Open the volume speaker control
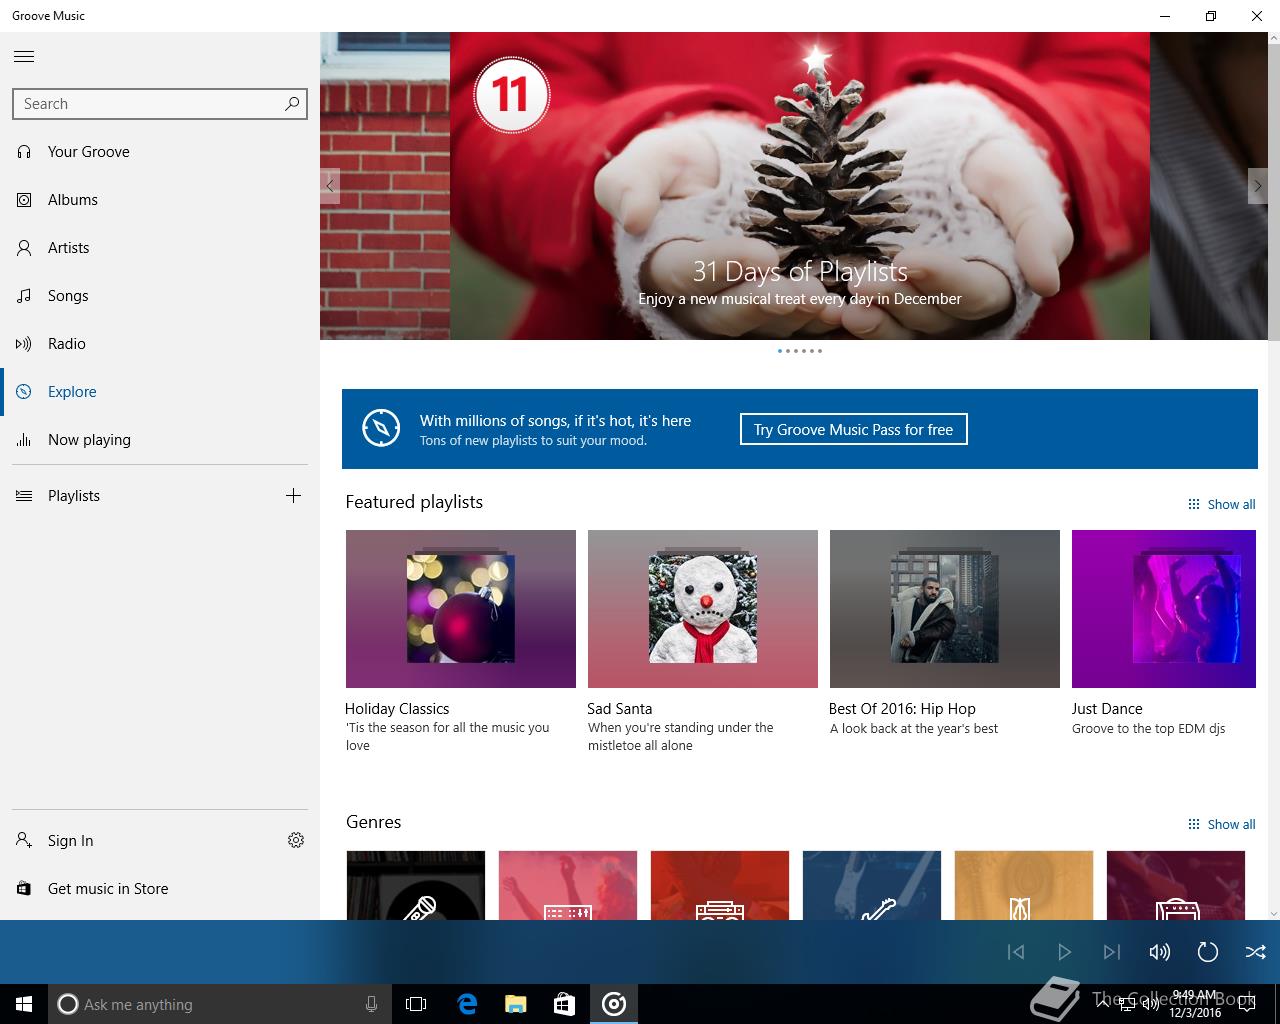Viewport: 1280px width, 1024px height. tap(1160, 952)
